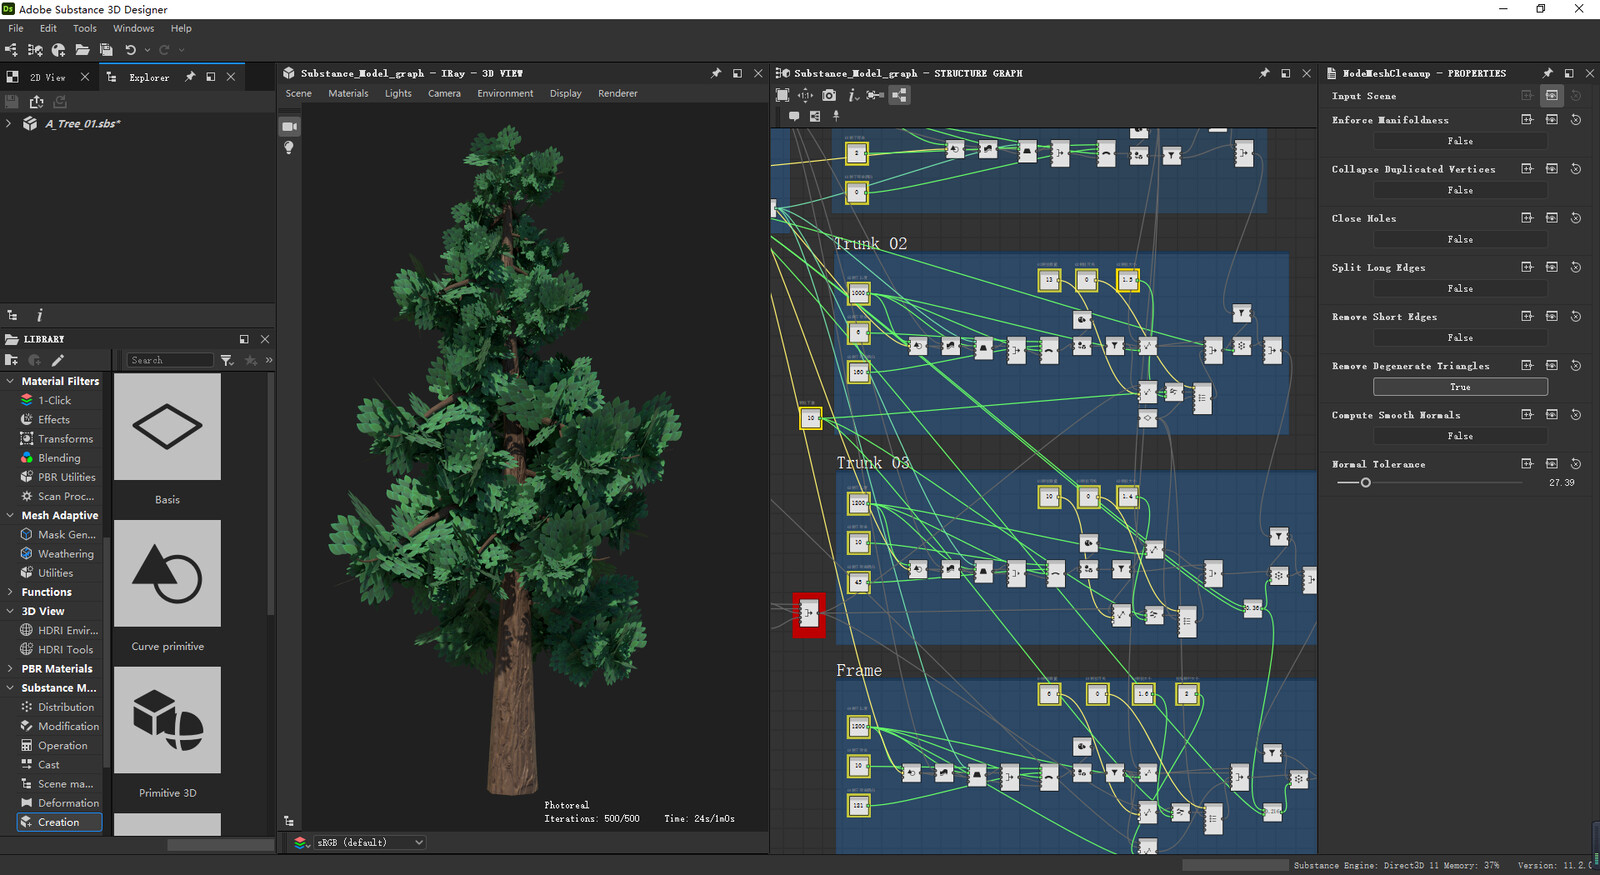Open the Library filter dropdown
Screen dimensions: 1600x875
[227, 360]
